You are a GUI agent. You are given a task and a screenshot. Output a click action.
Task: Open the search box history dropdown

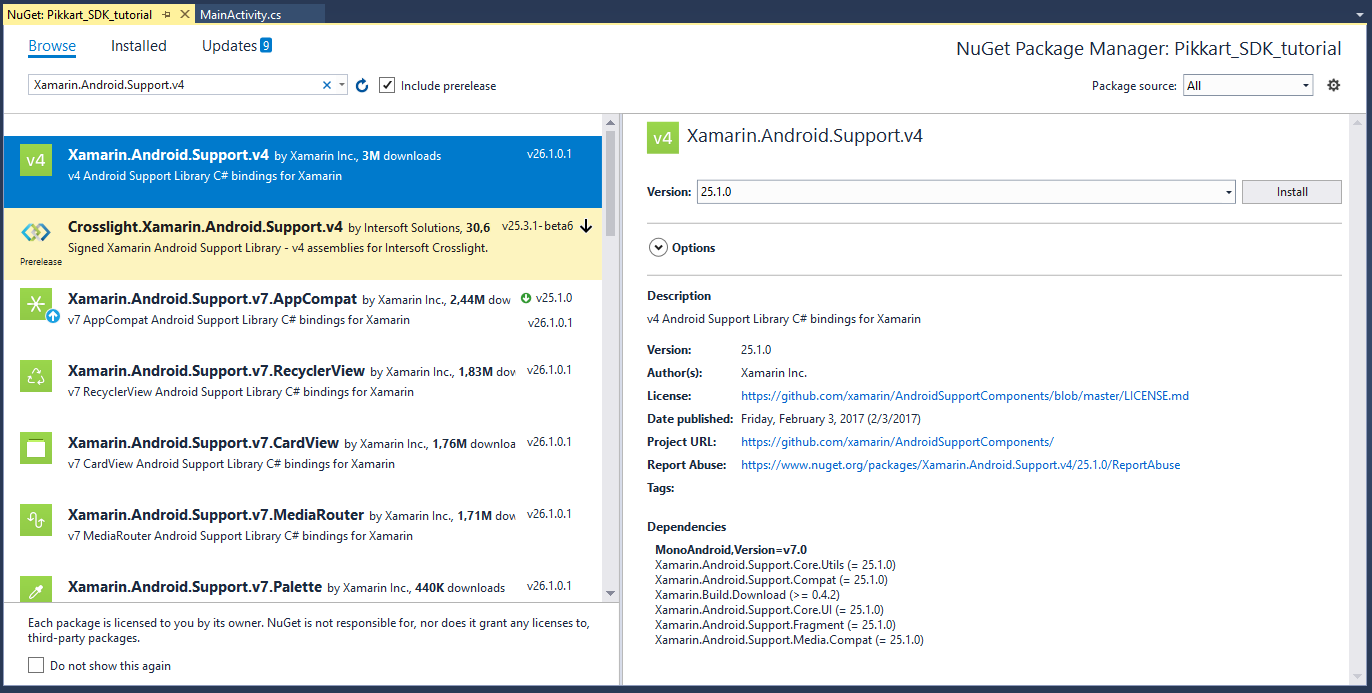(342, 86)
